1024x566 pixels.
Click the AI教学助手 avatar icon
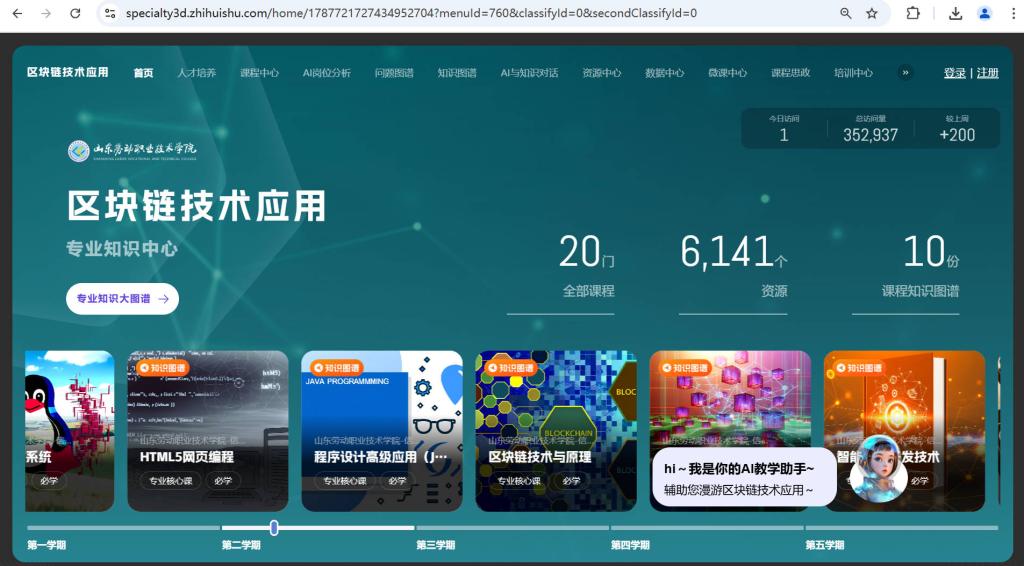tap(879, 468)
